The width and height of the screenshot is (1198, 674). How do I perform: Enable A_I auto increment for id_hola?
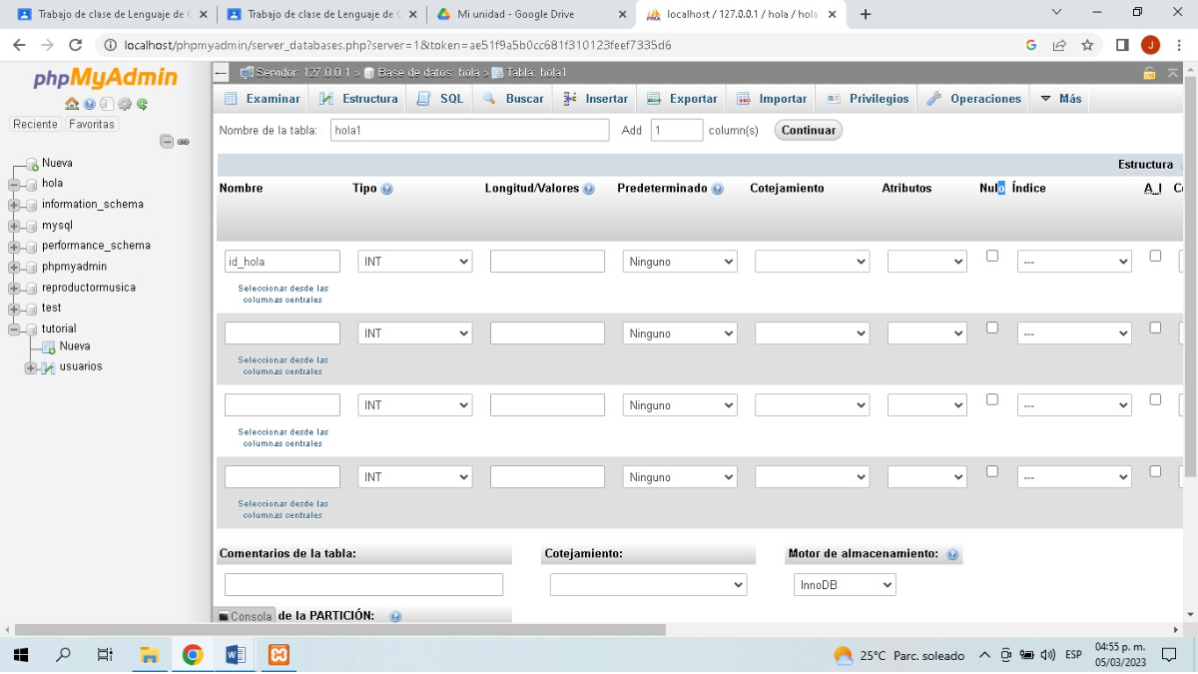pyautogui.click(x=1155, y=256)
